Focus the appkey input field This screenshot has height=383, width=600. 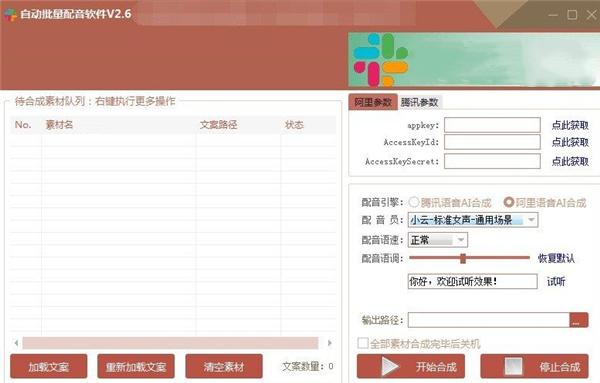tap(492, 125)
